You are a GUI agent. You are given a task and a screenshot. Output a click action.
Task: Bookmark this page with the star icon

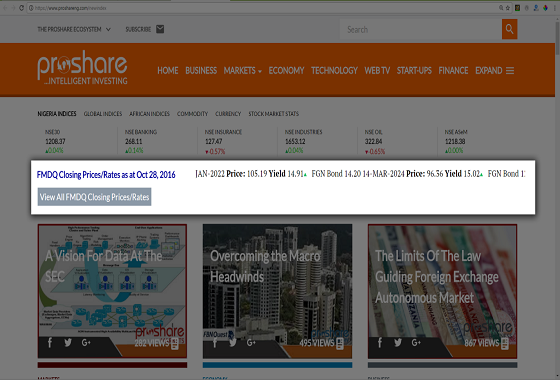pyautogui.click(x=508, y=8)
